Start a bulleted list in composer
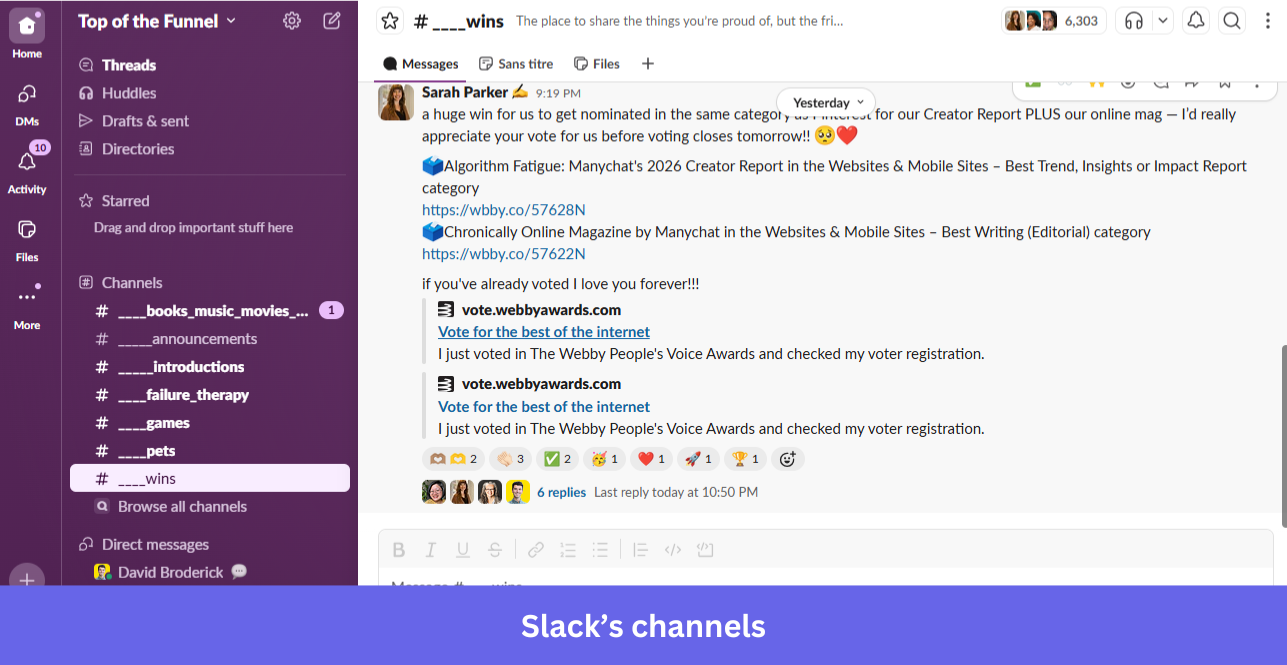Viewport: 1287px width, 665px height. (x=600, y=549)
